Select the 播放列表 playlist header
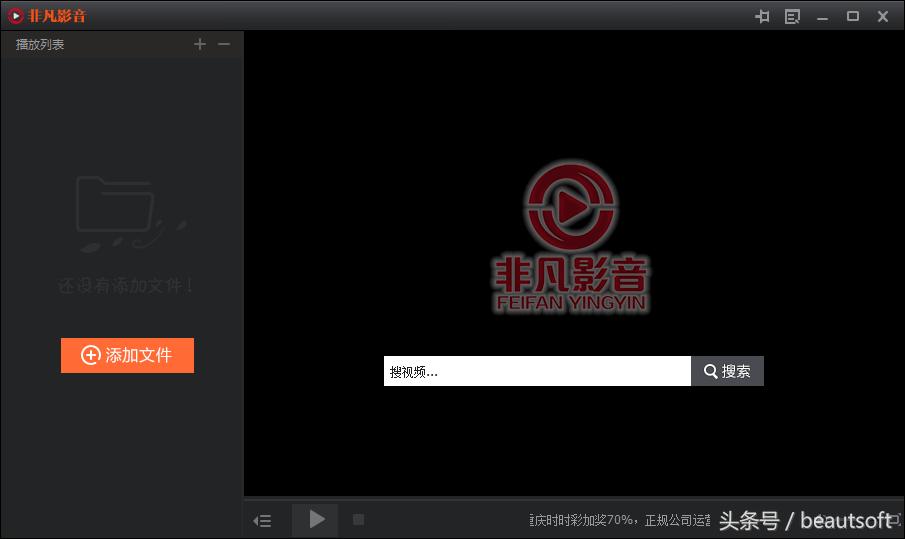 40,44
